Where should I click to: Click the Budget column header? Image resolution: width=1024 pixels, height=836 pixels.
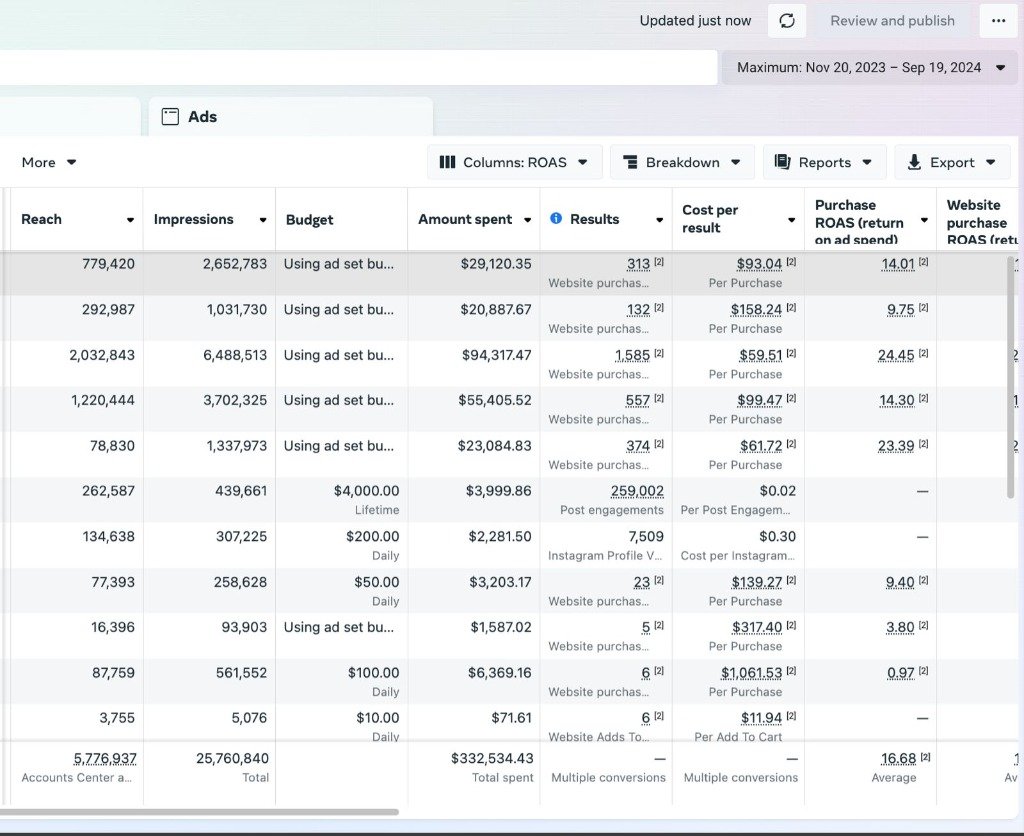coord(310,219)
